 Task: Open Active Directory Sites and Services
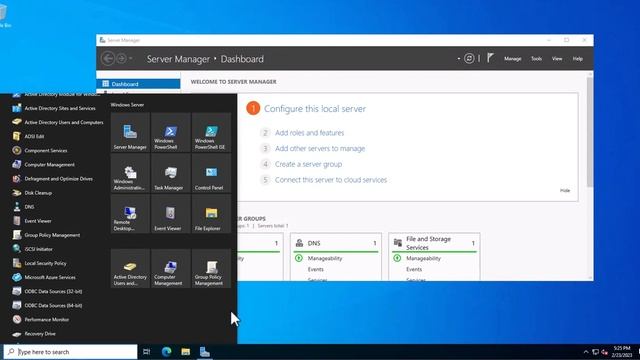point(54,108)
